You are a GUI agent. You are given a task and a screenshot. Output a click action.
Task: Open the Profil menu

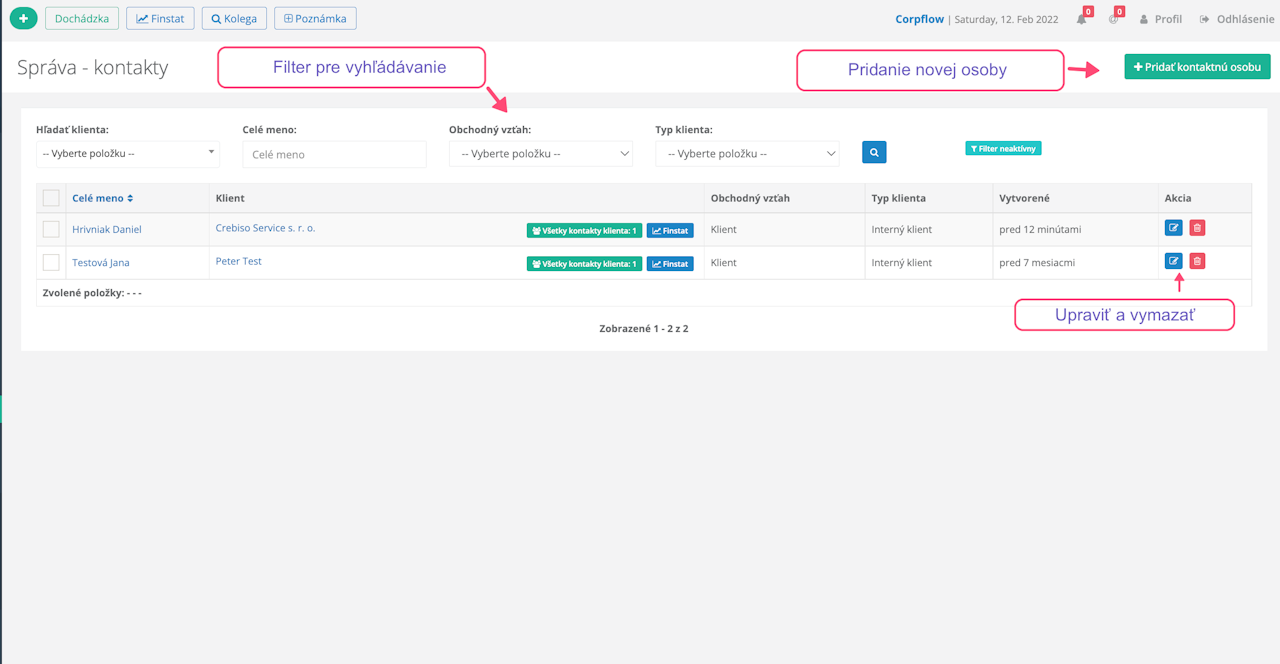point(1160,19)
